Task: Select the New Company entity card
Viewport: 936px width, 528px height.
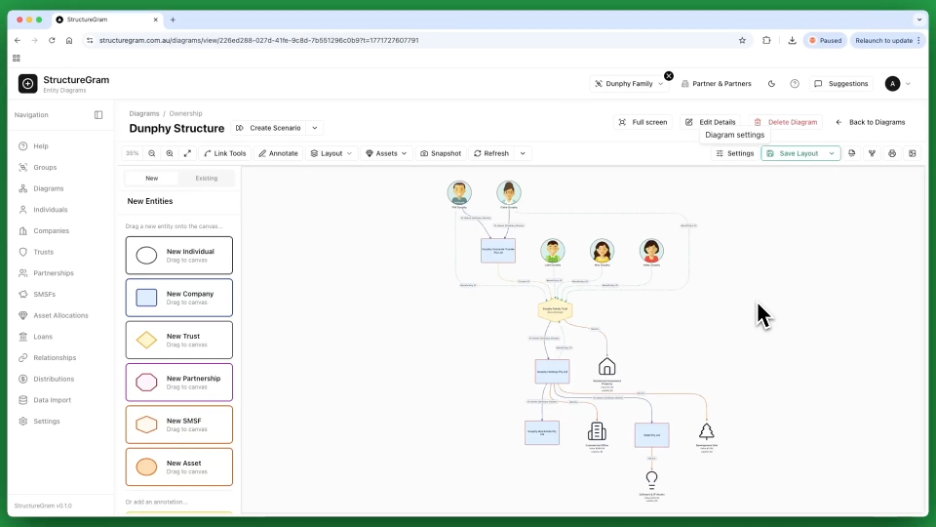Action: 179,298
